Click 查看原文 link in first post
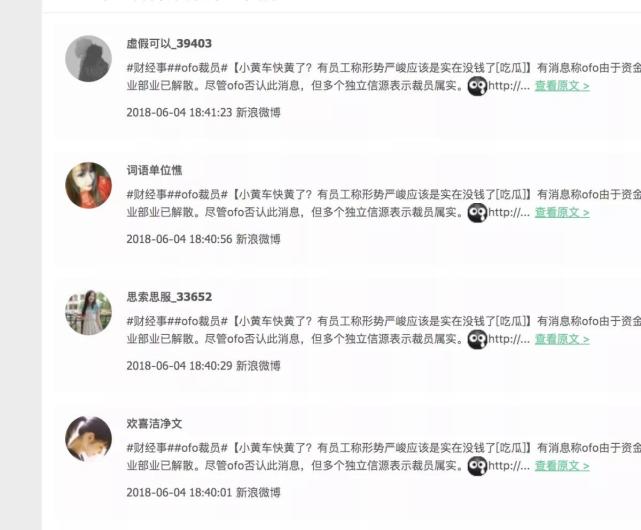The width and height of the screenshot is (641, 530). 562,86
